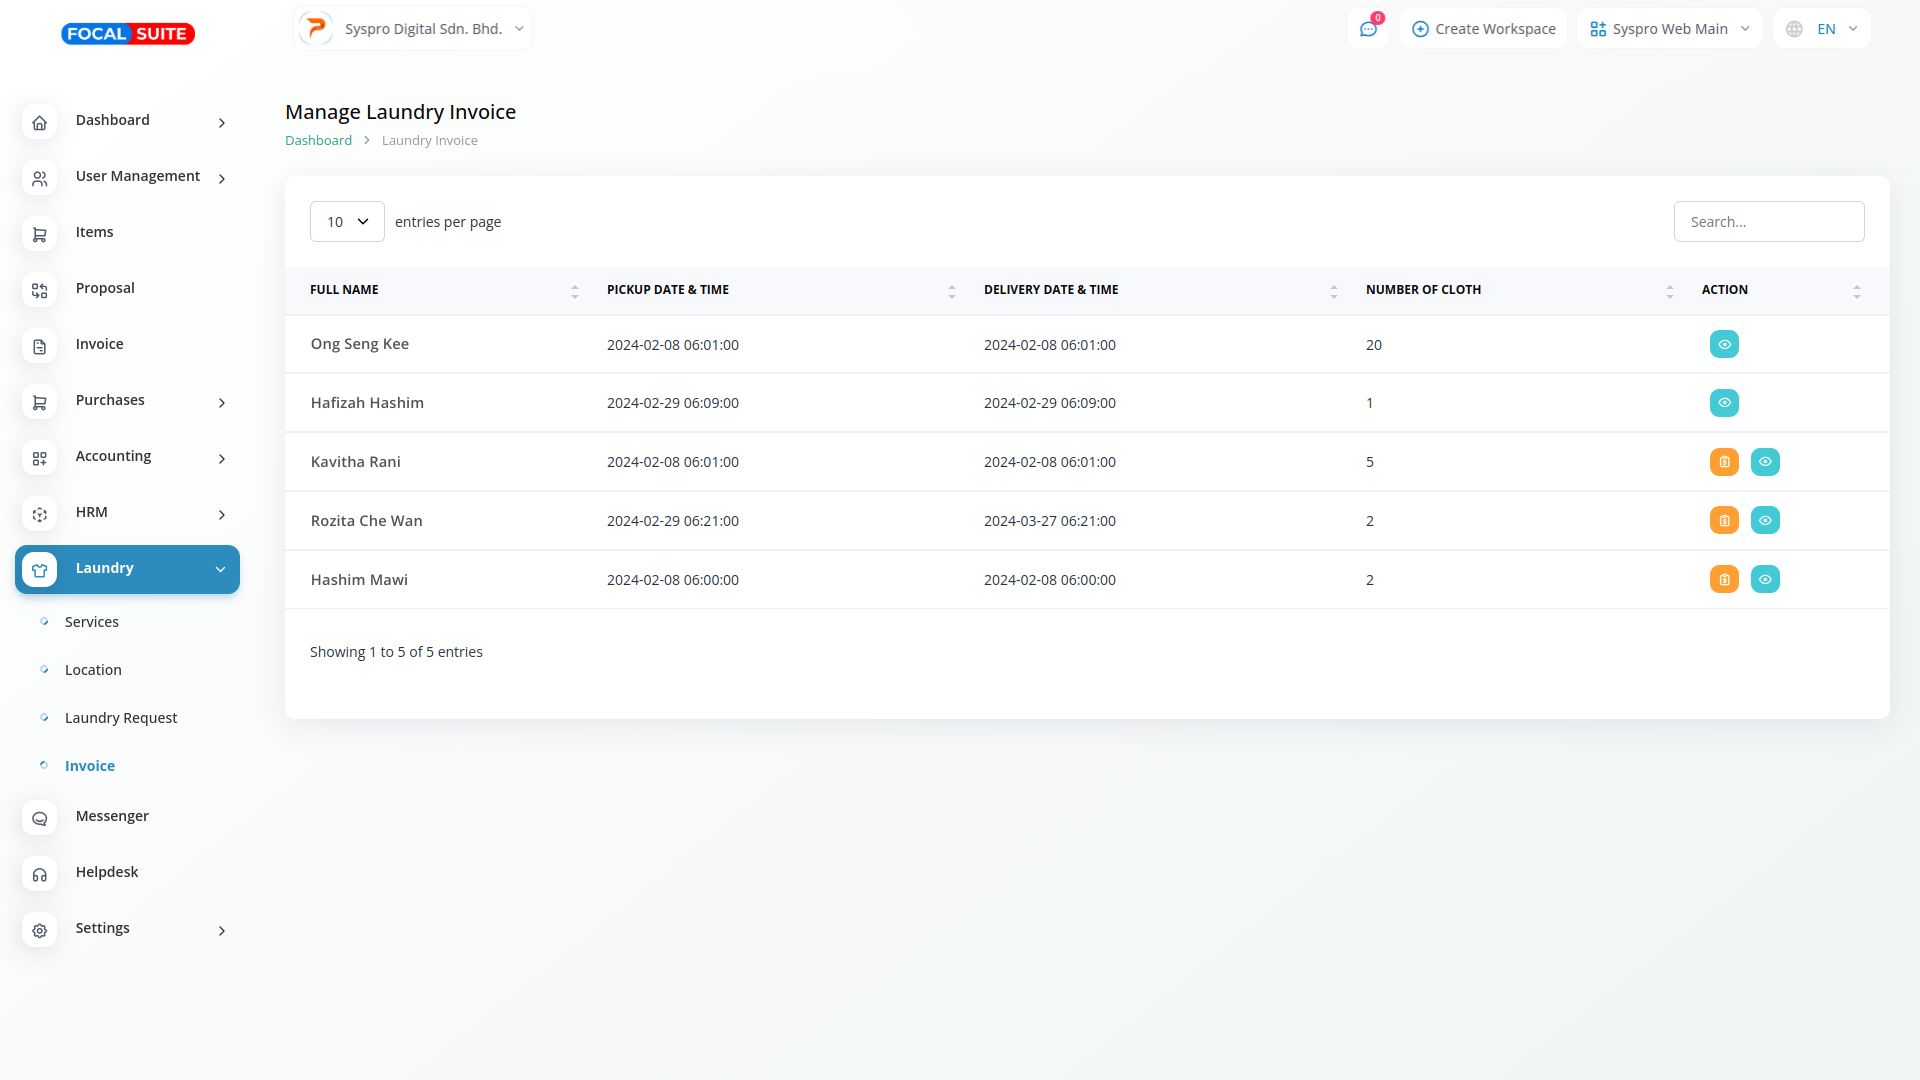The height and width of the screenshot is (1080, 1920).
Task: Open the entries per page dropdown
Action: (347, 222)
